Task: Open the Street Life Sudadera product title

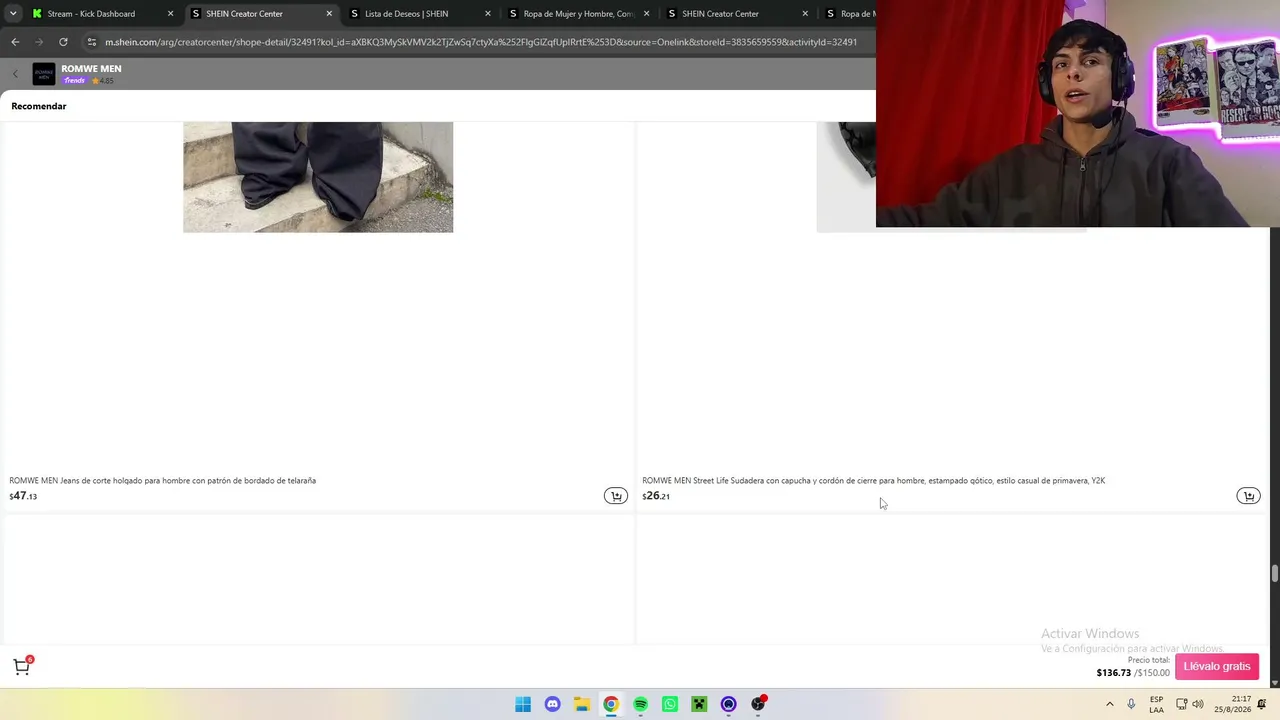Action: pyautogui.click(x=873, y=481)
